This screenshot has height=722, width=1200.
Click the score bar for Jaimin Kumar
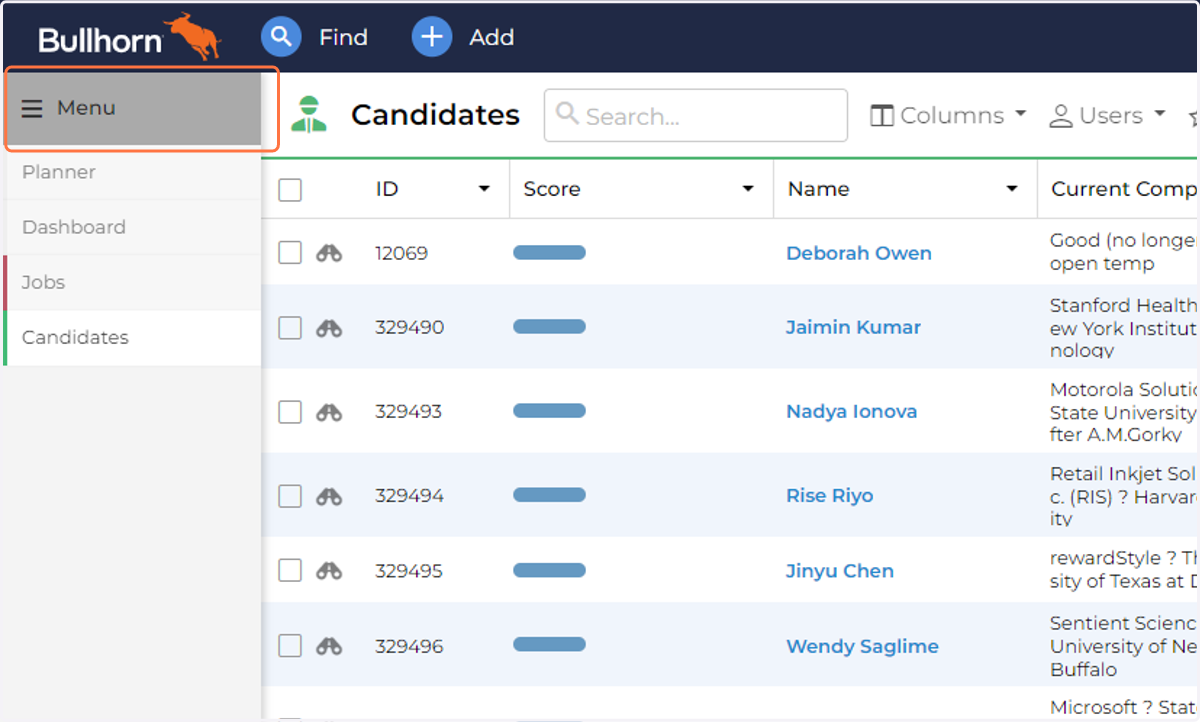tap(549, 327)
